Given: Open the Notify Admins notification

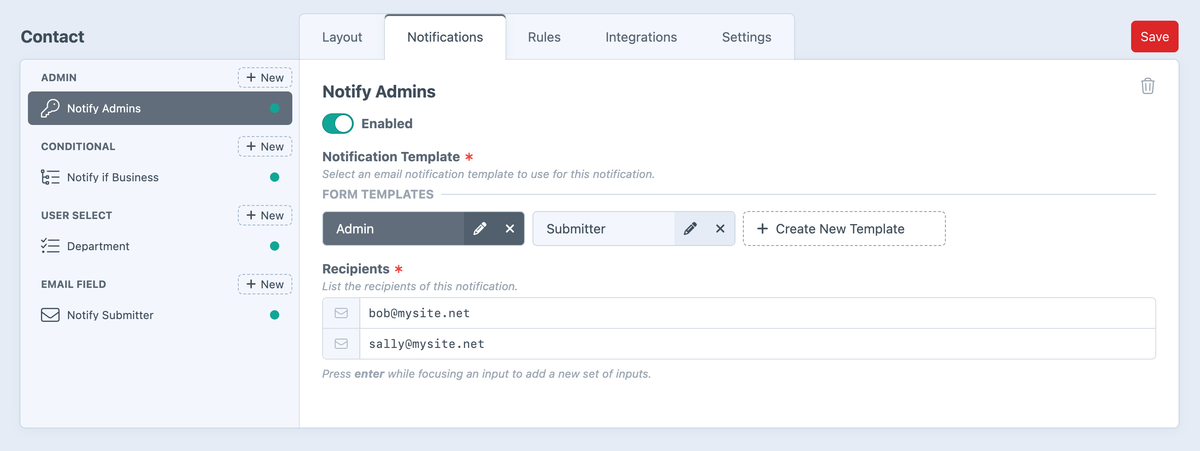Looking at the screenshot, I should [x=160, y=108].
